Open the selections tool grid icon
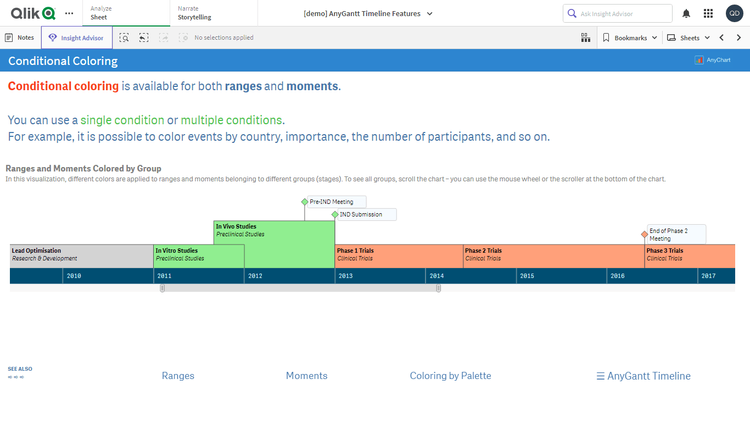This screenshot has width=750, height=422. [x=585, y=37]
